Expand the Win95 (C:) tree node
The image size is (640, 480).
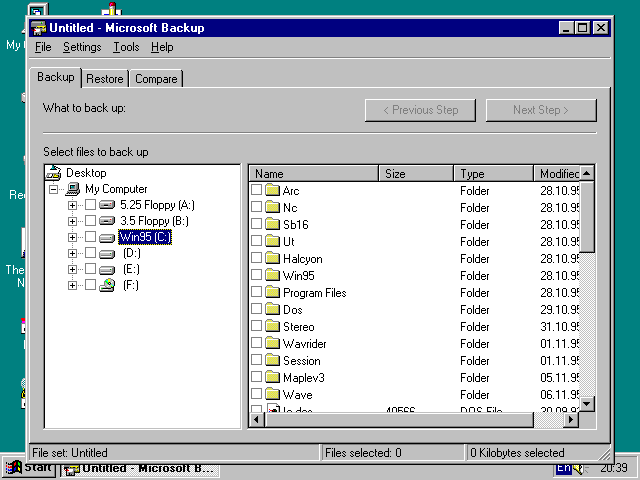point(72,237)
